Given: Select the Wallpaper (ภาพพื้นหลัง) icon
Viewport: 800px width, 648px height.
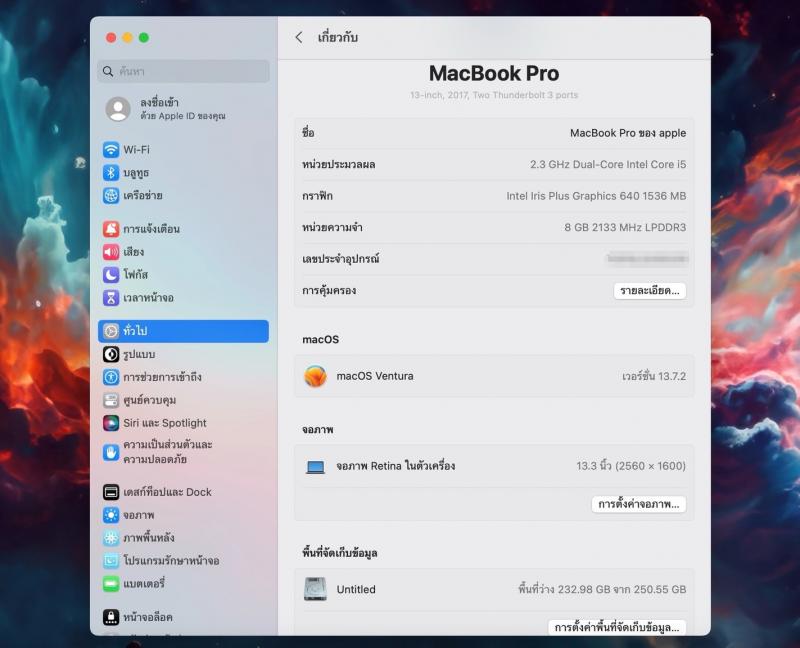Looking at the screenshot, I should (x=111, y=538).
